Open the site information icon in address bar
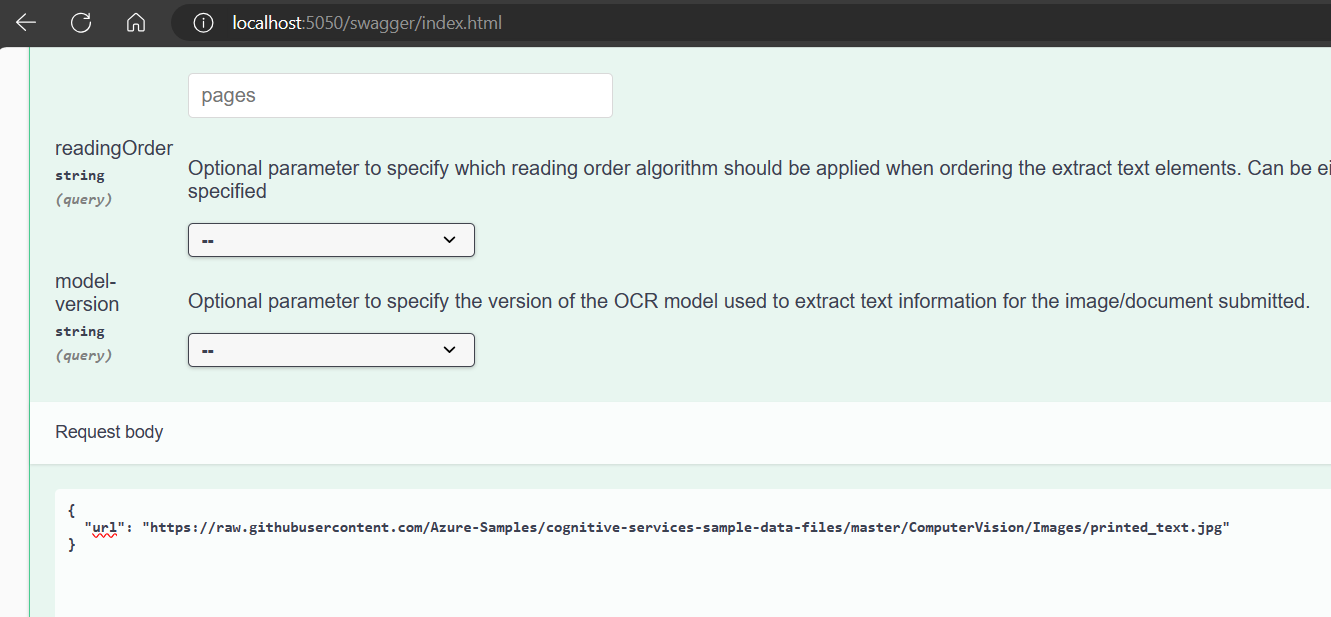 click(203, 22)
